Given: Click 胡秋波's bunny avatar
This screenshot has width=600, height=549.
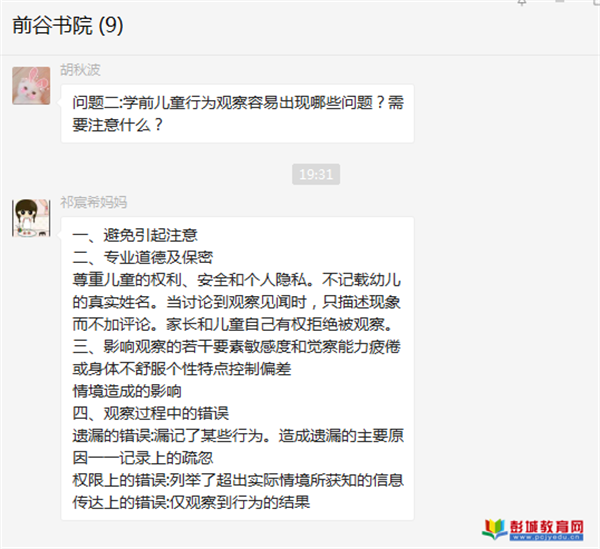Looking at the screenshot, I should (31, 86).
